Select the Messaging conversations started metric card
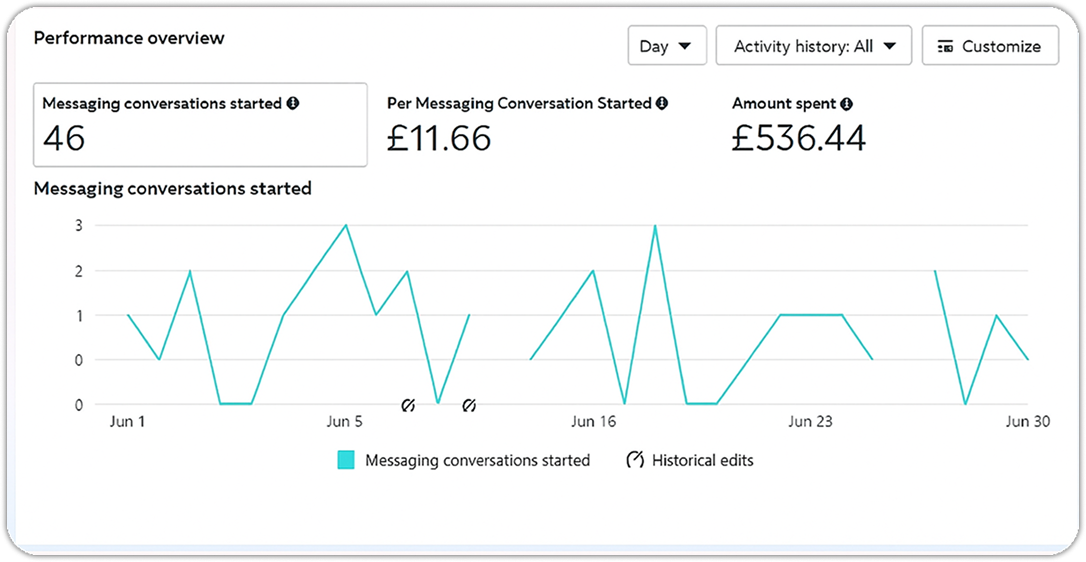 [200, 125]
